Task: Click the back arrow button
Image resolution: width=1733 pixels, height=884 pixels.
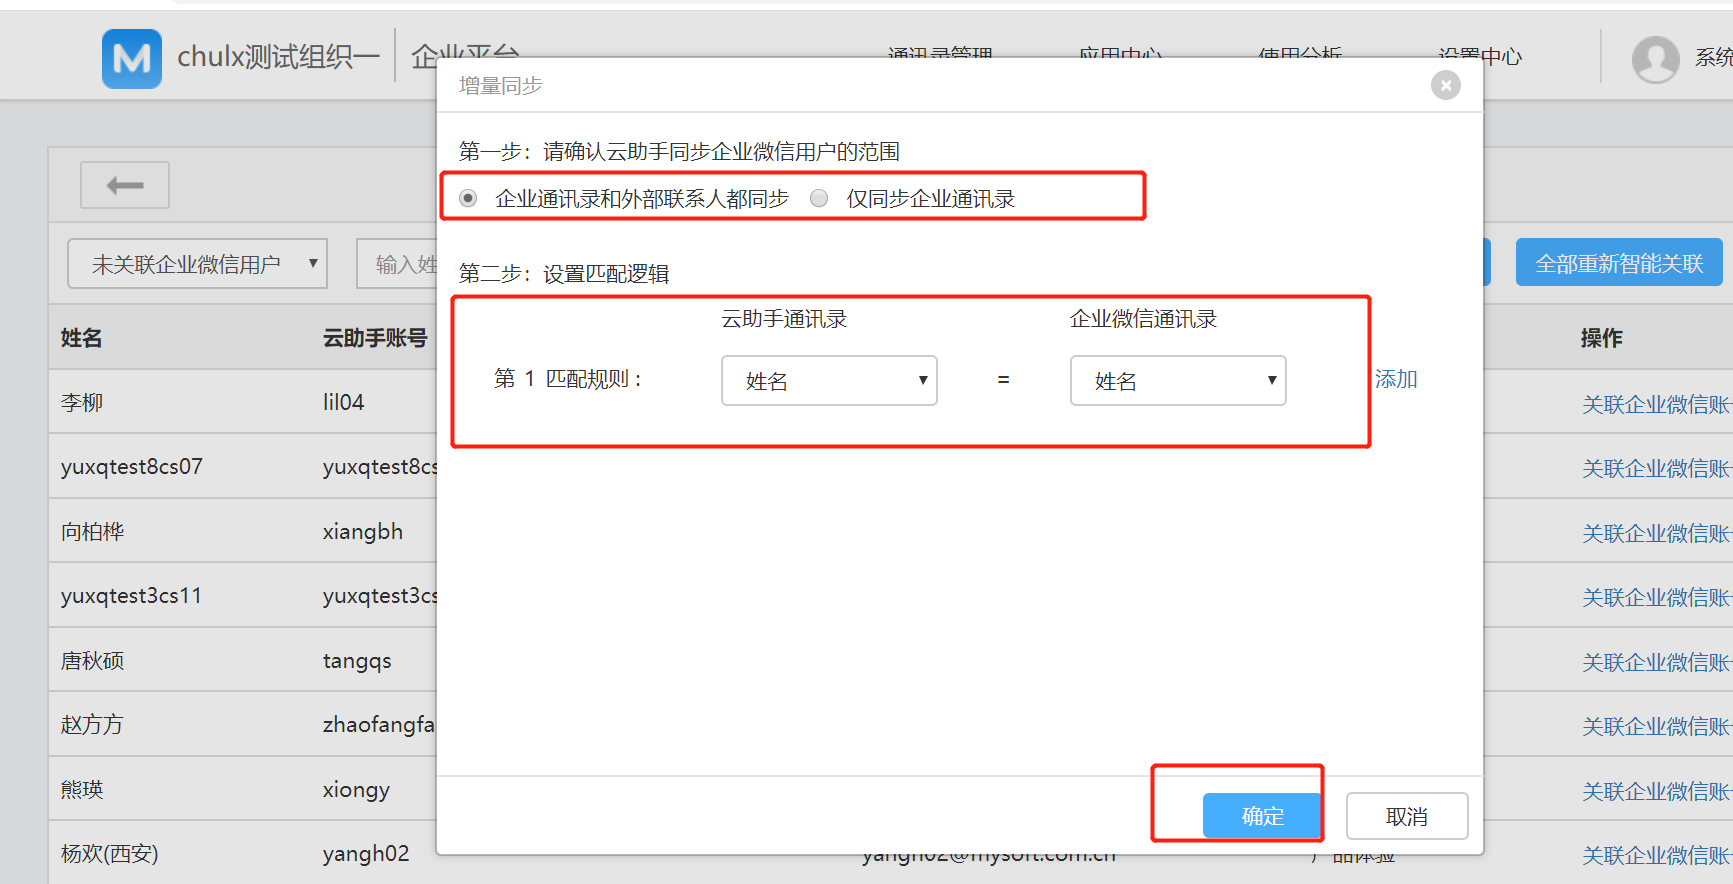Action: point(125,185)
